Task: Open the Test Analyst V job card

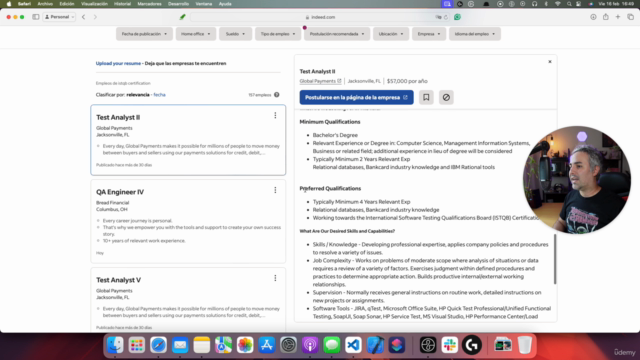Action: [x=188, y=300]
